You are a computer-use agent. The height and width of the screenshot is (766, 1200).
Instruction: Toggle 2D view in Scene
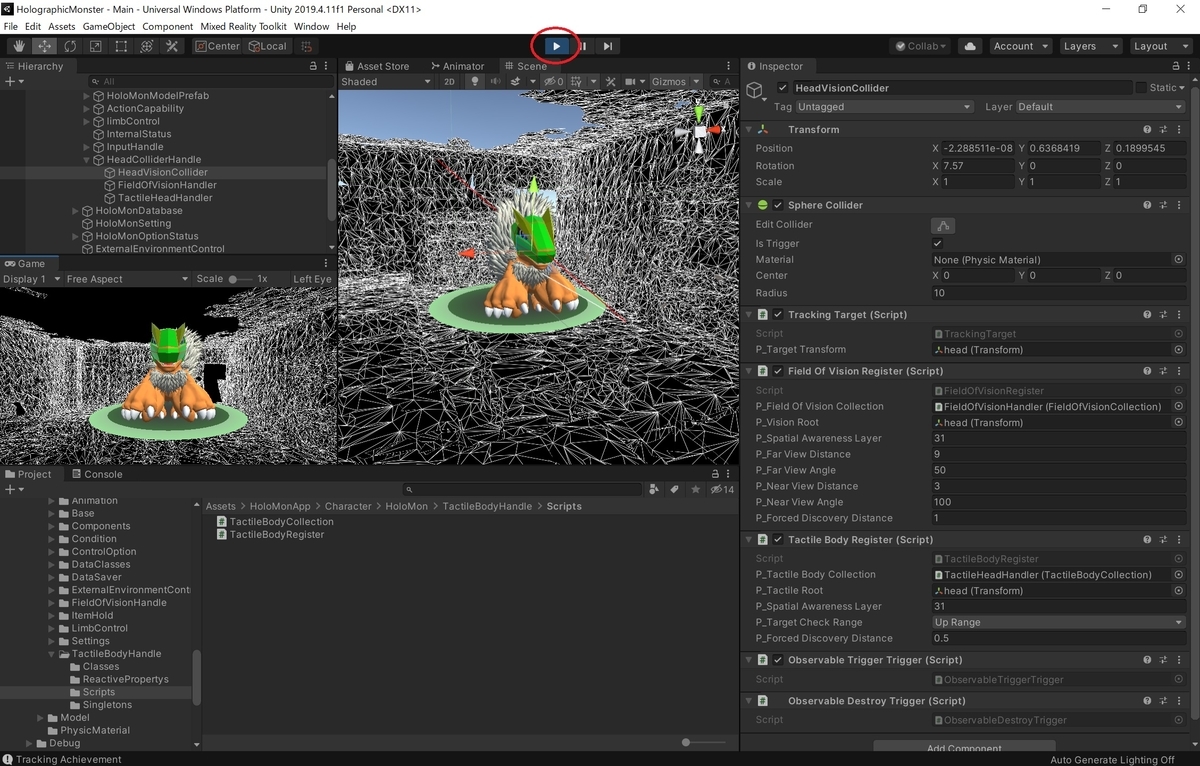pos(449,81)
